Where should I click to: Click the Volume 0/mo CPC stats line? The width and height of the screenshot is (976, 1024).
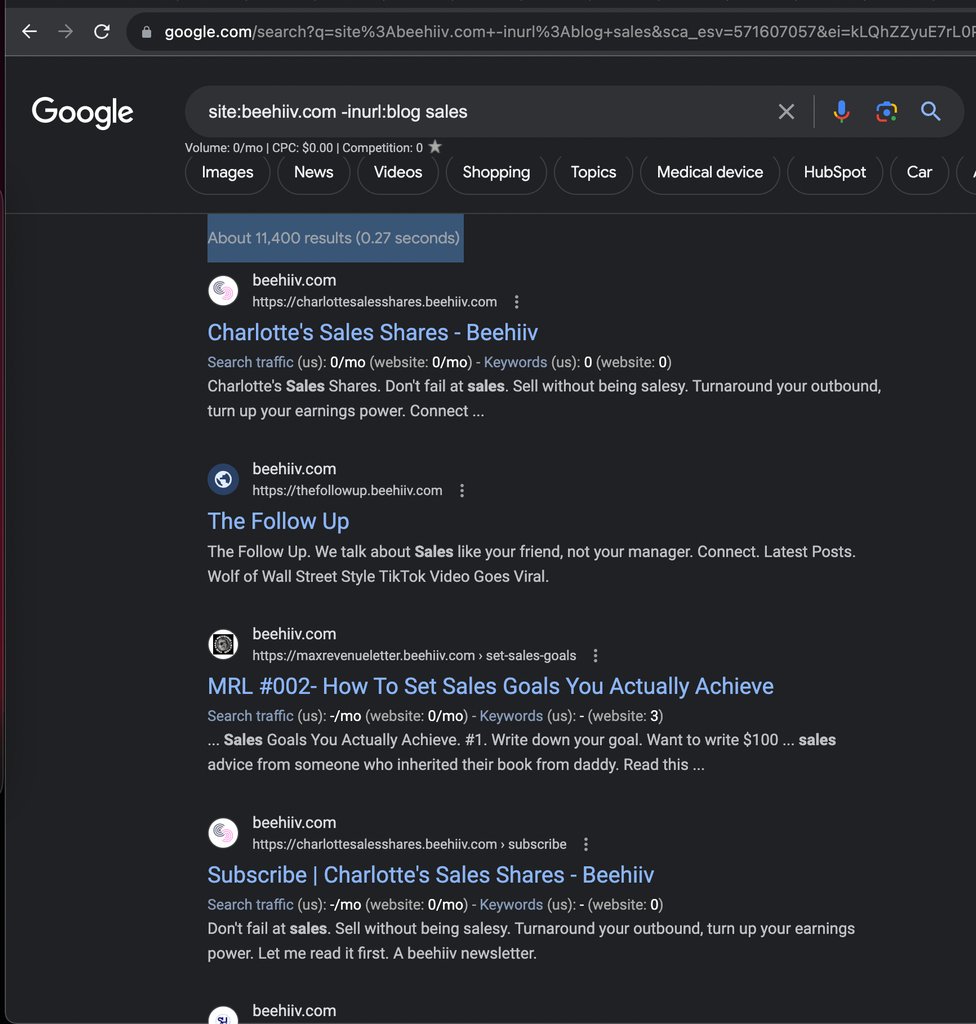(x=304, y=148)
